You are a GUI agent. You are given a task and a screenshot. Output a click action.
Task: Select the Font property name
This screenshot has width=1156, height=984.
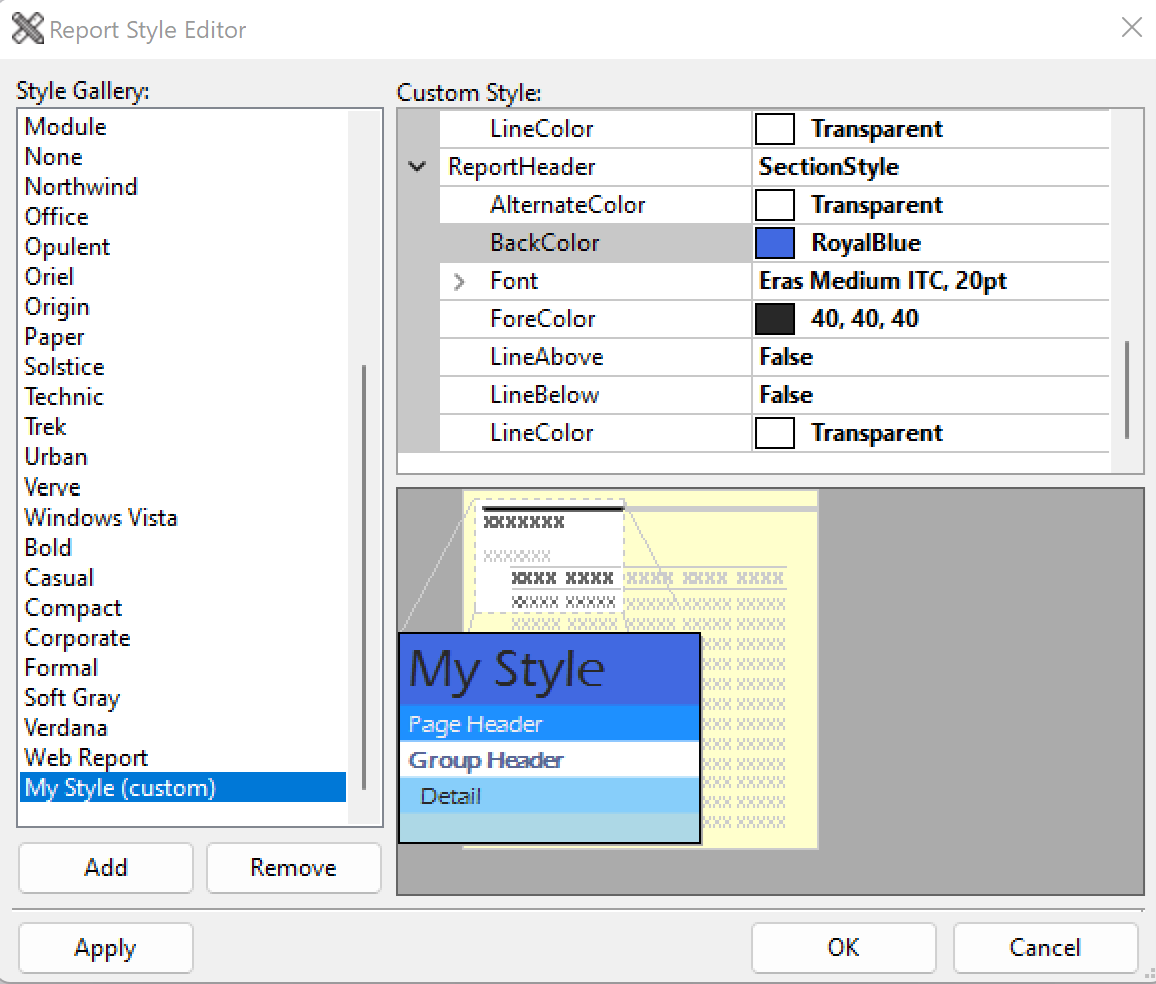(515, 281)
